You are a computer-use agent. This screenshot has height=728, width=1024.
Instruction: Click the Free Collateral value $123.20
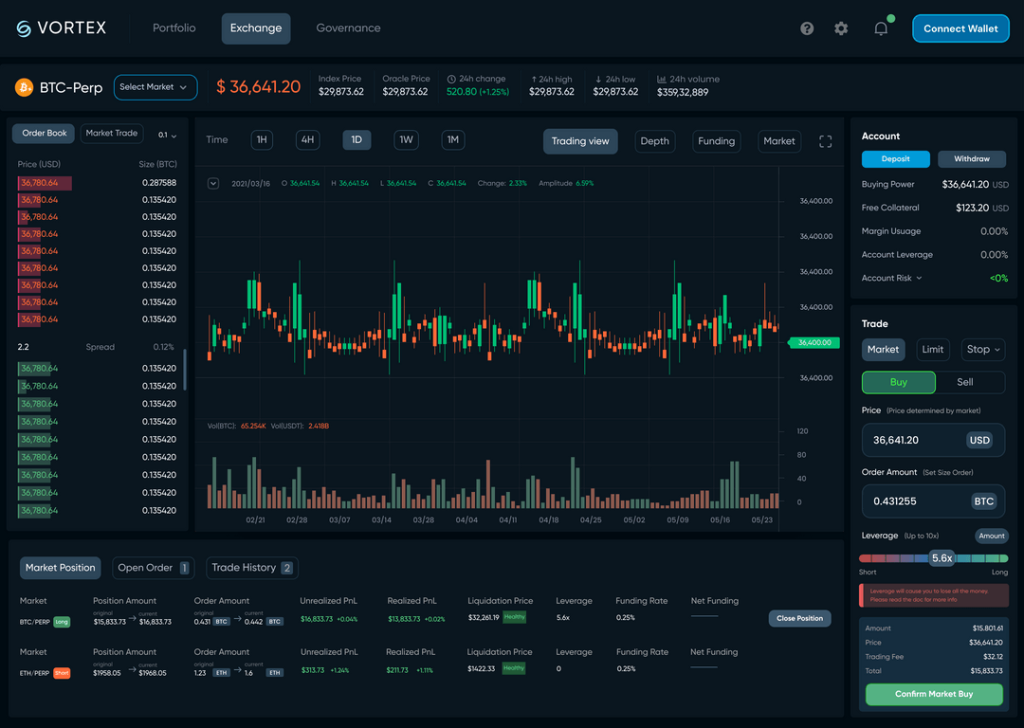[972, 208]
